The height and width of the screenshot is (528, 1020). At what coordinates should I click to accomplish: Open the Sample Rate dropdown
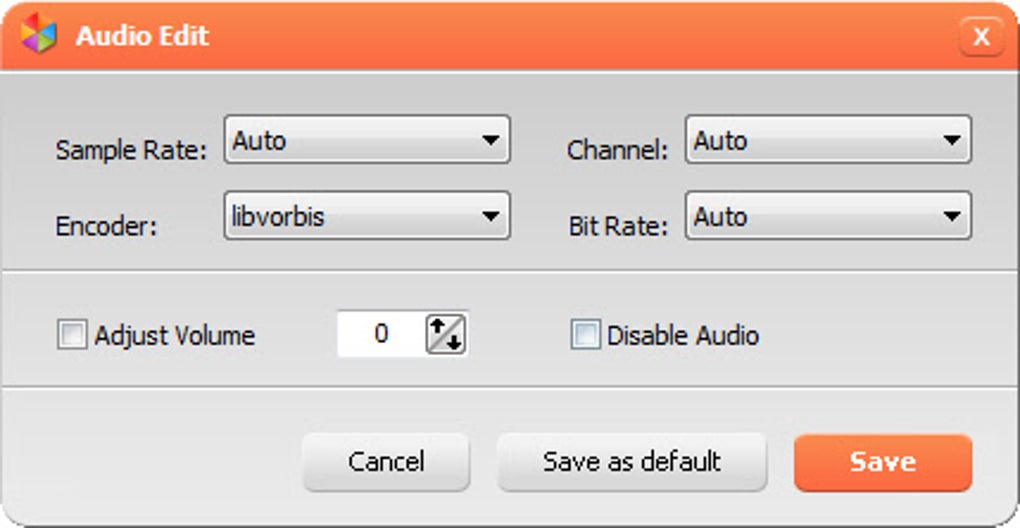pos(367,139)
